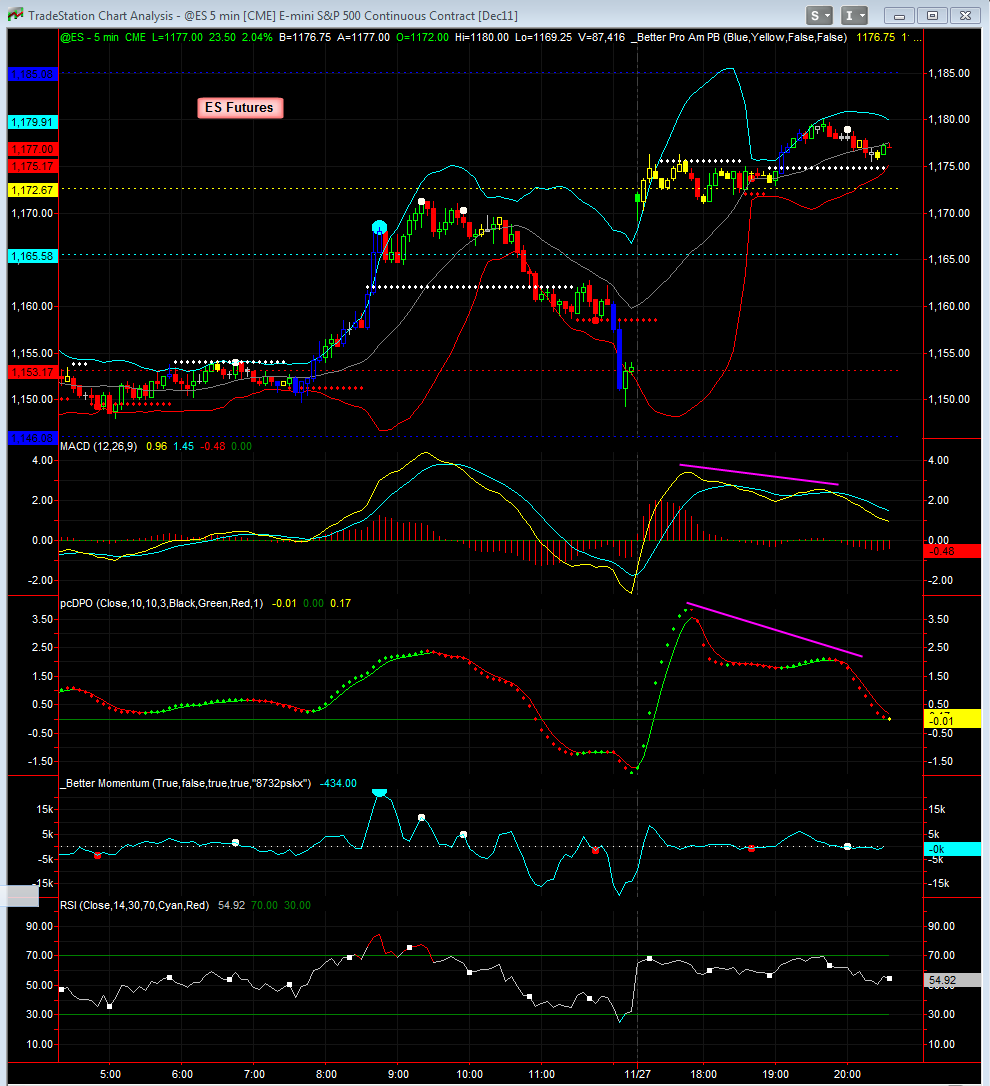Viewport: 990px width, 1086px height.
Task: Minimize the Chart Analysis window
Action: pos(899,15)
